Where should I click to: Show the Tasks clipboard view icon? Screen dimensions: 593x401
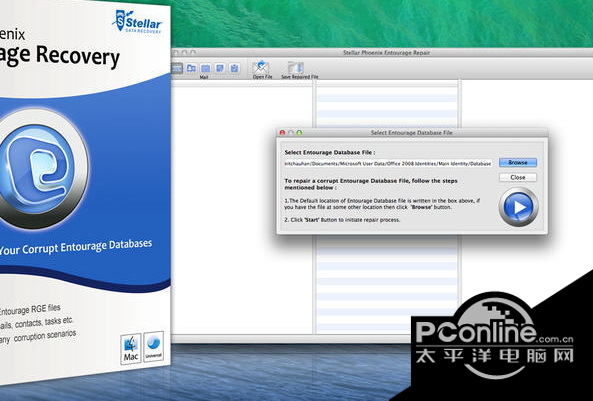[x=234, y=68]
